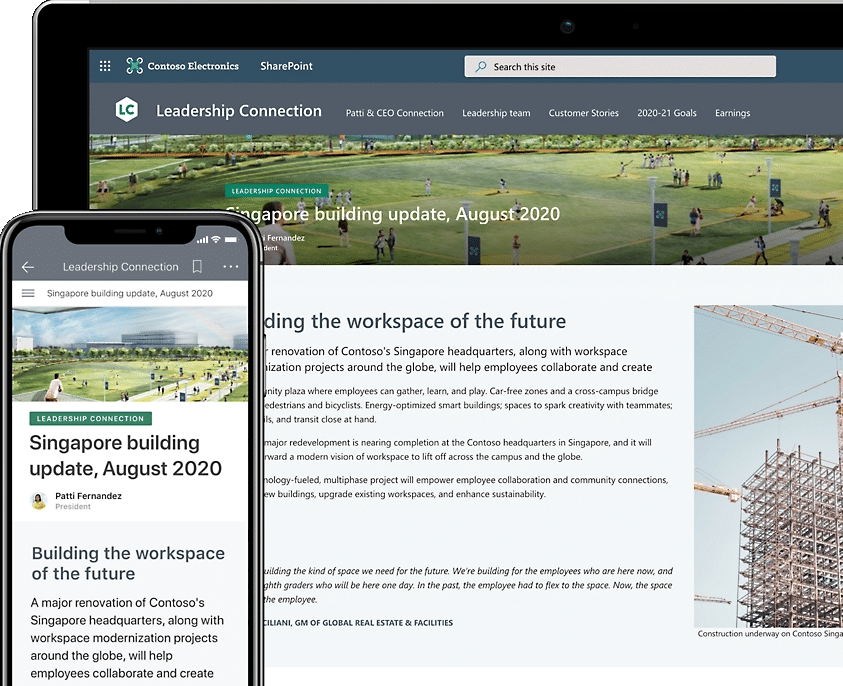843x686 pixels.
Task: Select the Leadership team navigation item
Action: 496,113
